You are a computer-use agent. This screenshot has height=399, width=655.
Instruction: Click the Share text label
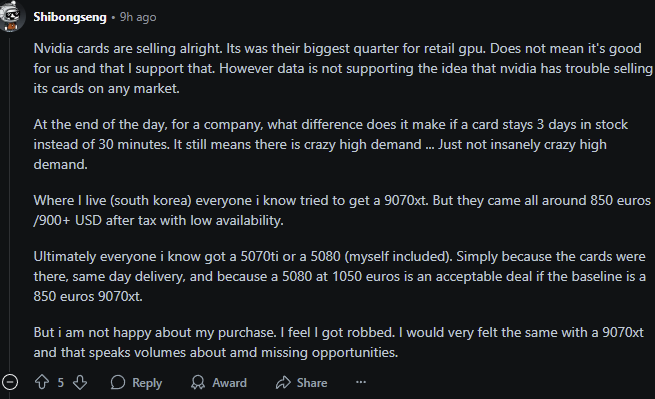tap(312, 383)
